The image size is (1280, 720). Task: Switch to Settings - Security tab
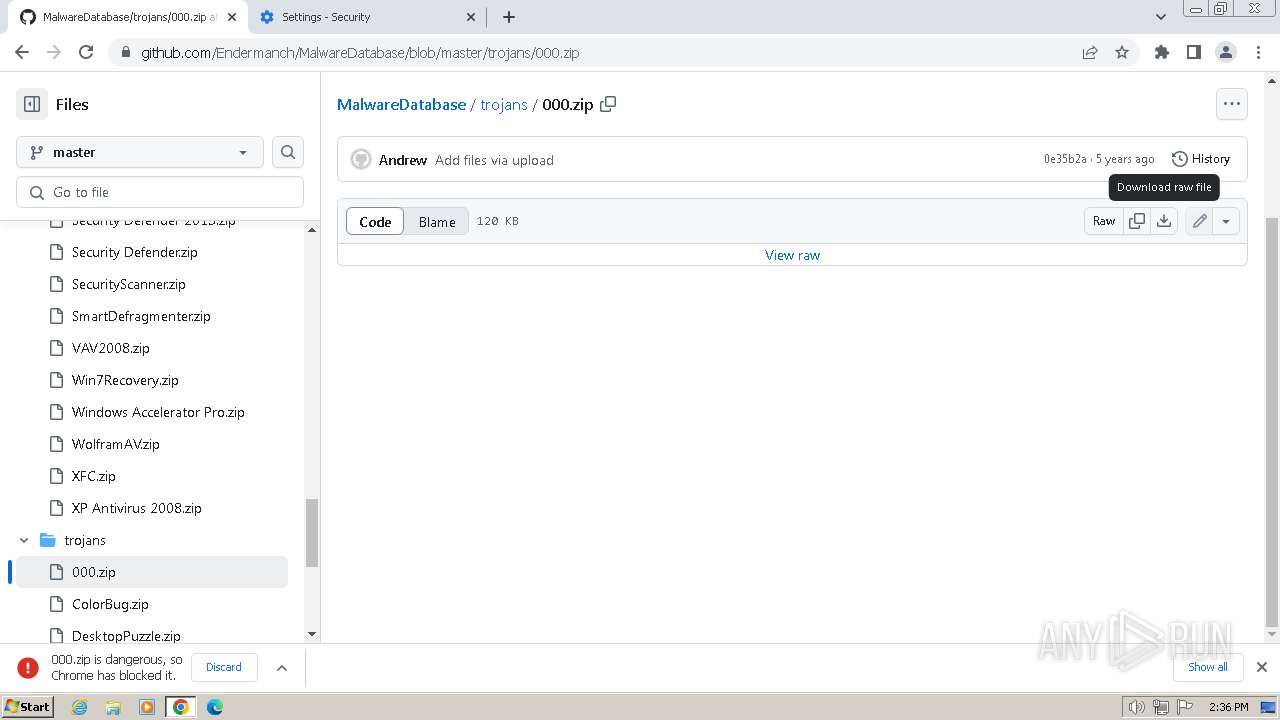(x=367, y=17)
